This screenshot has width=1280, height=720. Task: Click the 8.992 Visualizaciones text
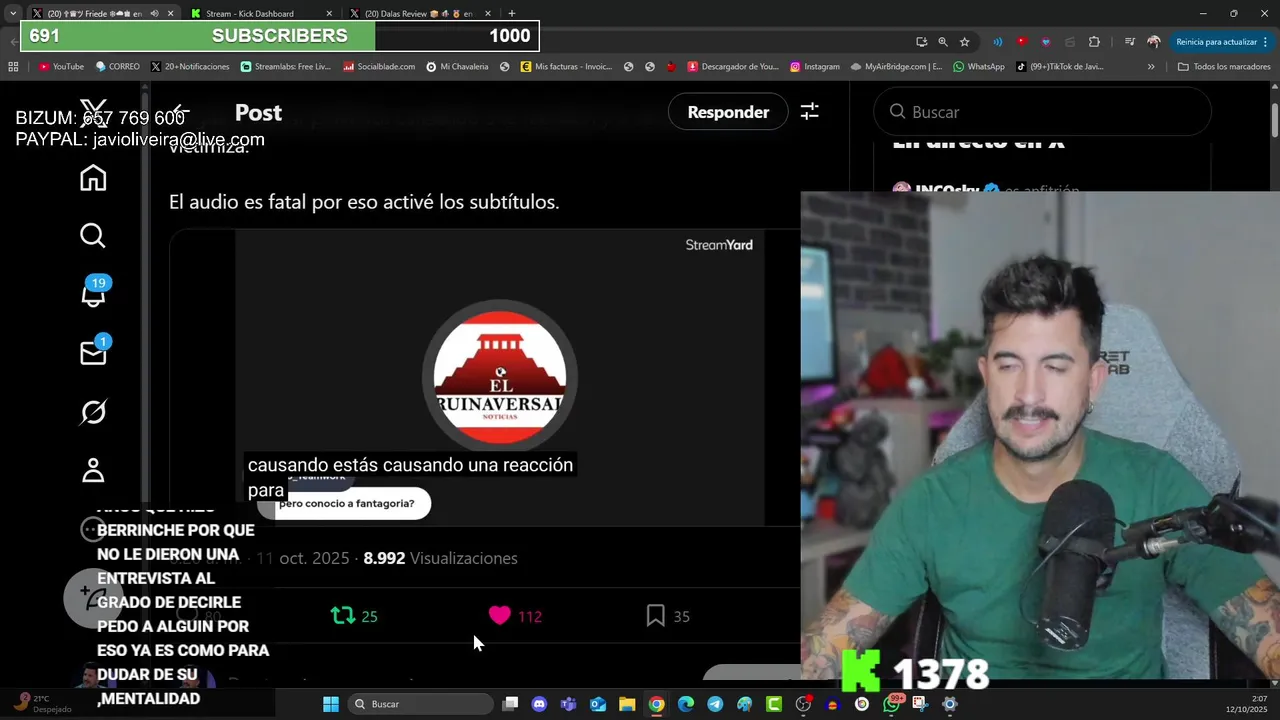(440, 558)
